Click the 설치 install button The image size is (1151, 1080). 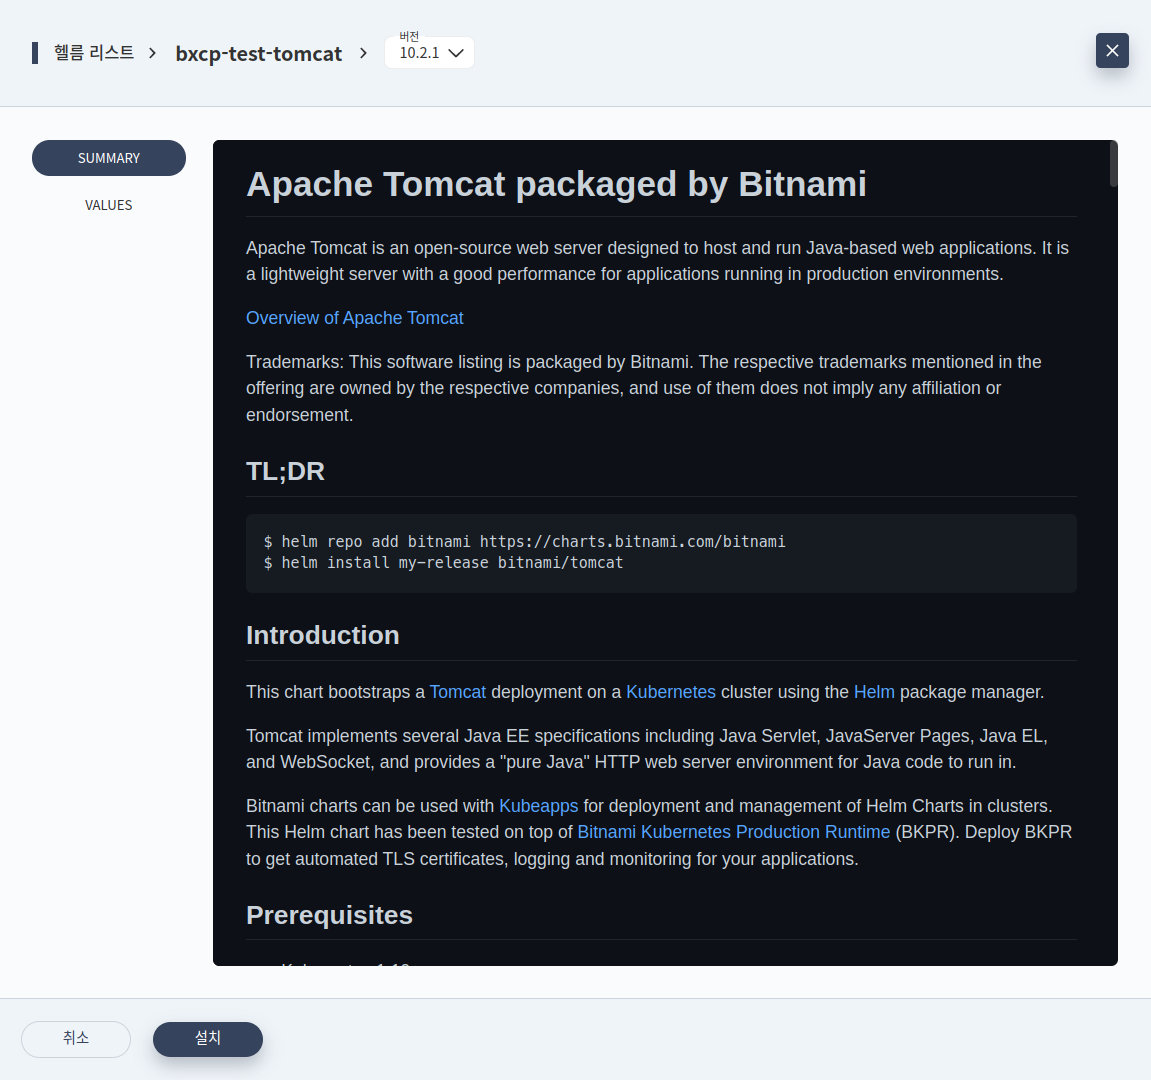(208, 1039)
